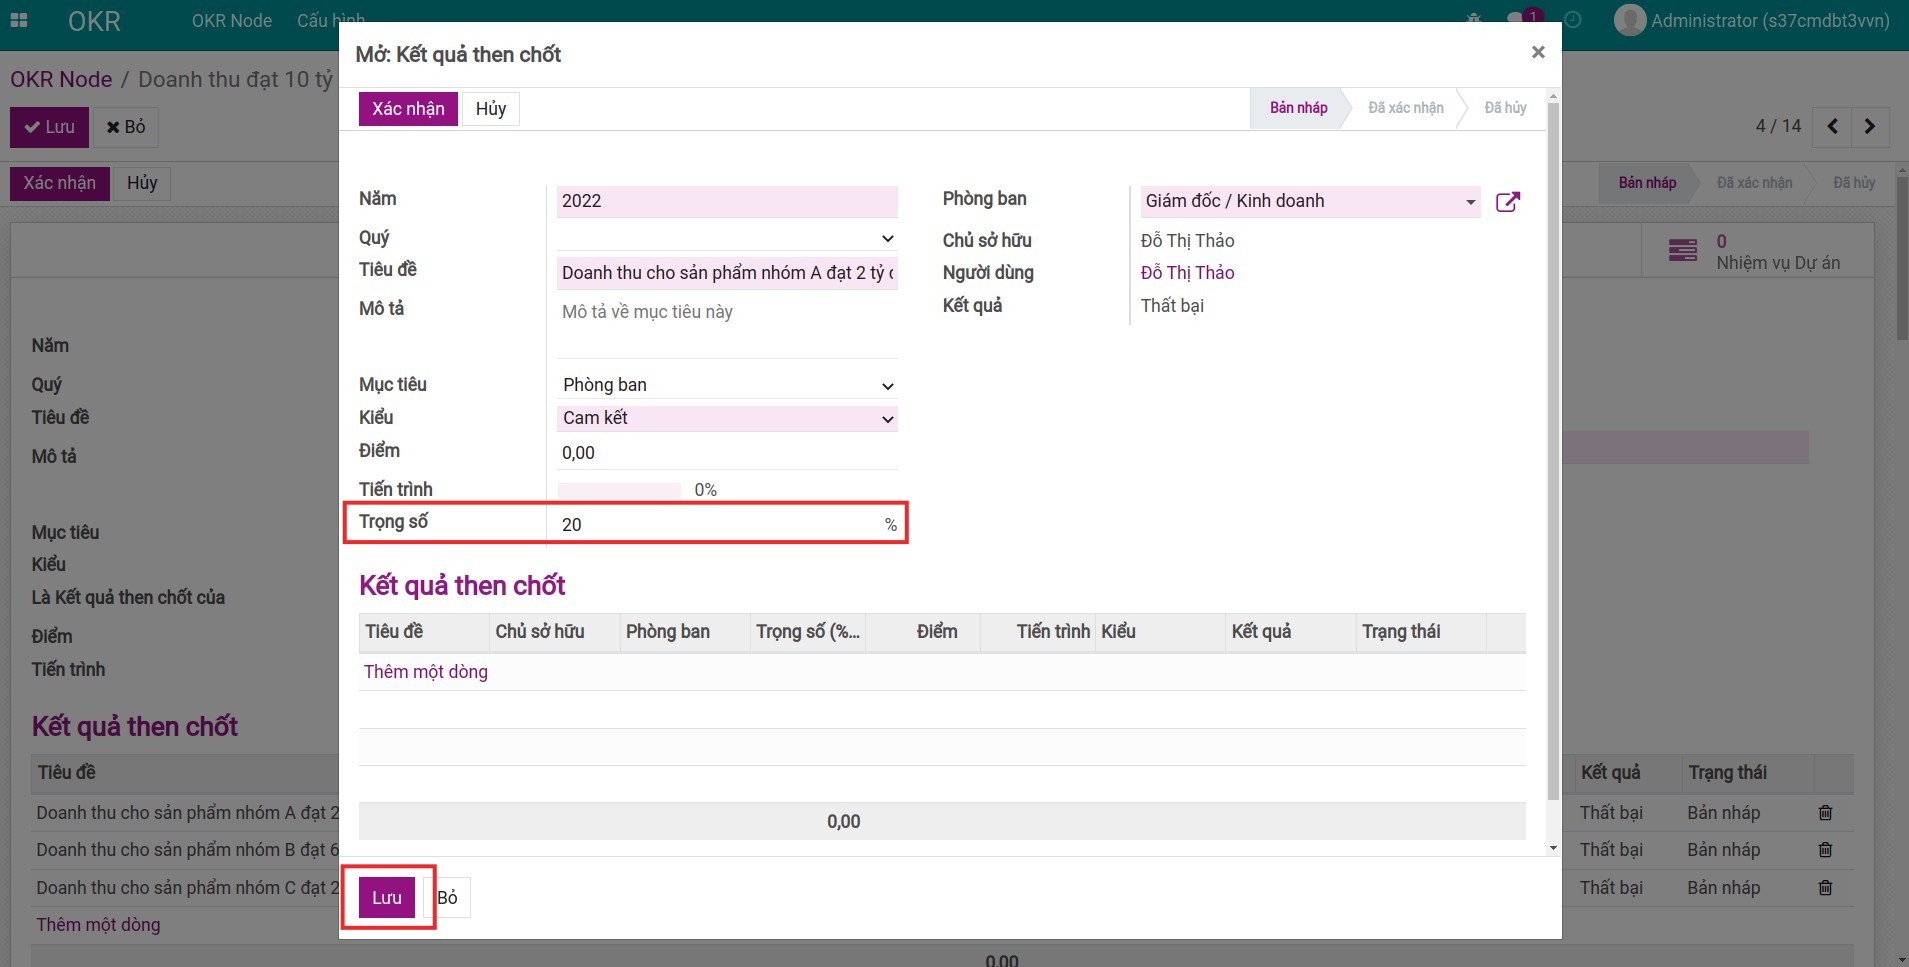Open the Nhiệm vụ Dự án stat icon

(1683, 250)
